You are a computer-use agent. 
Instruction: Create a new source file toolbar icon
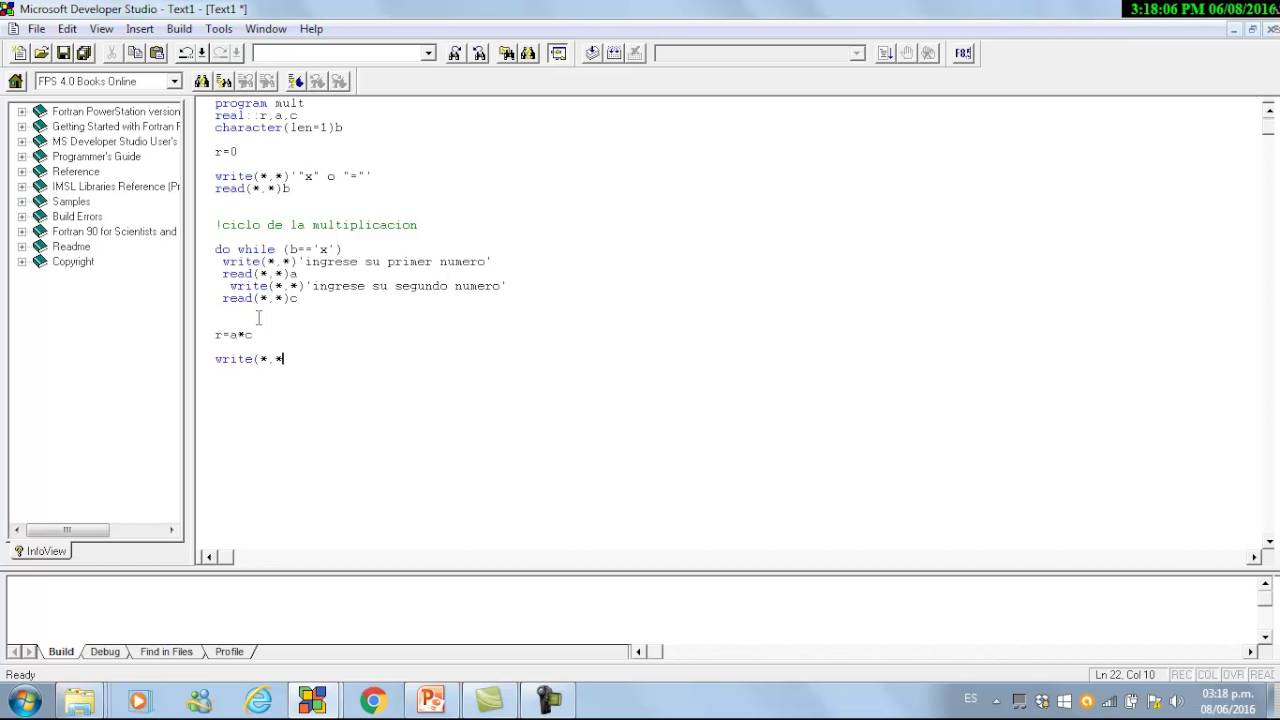click(x=20, y=53)
